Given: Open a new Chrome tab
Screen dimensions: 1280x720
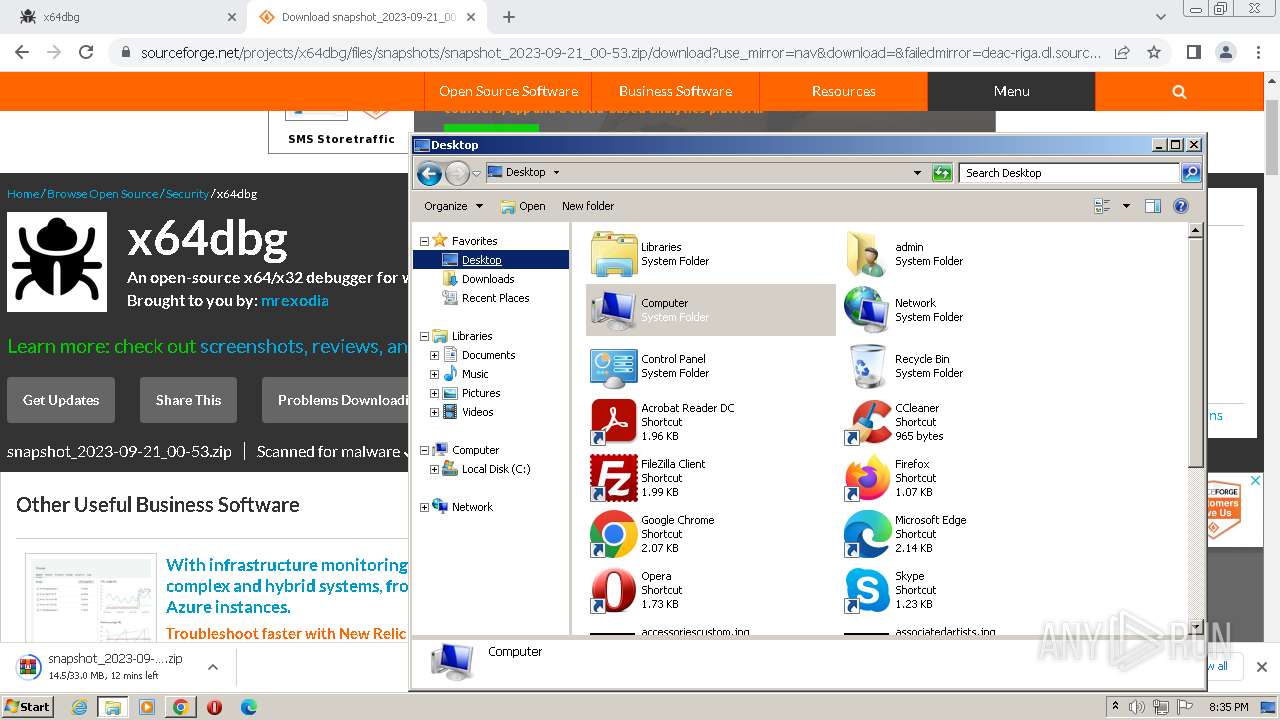Looking at the screenshot, I should point(509,17).
